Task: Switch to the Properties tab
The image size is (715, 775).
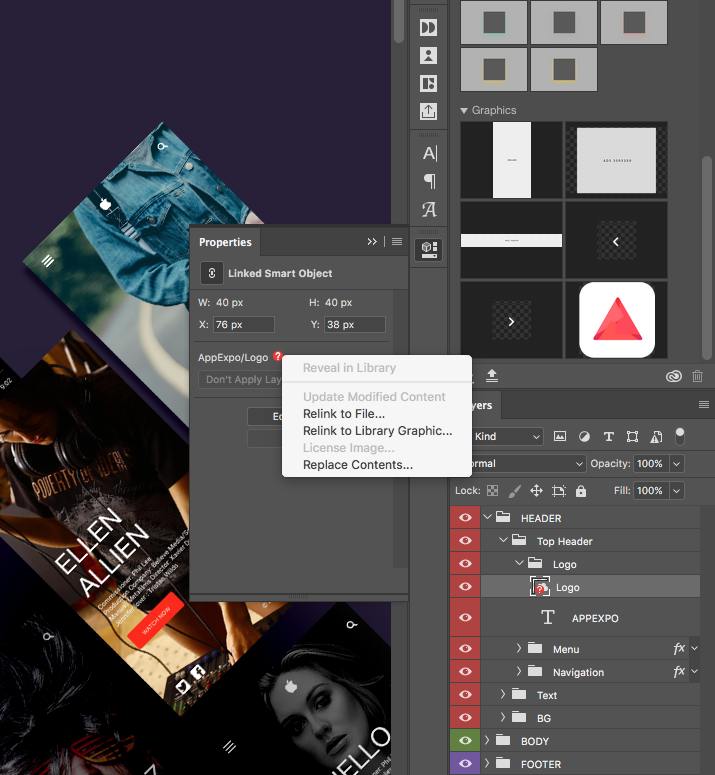Action: coord(225,242)
